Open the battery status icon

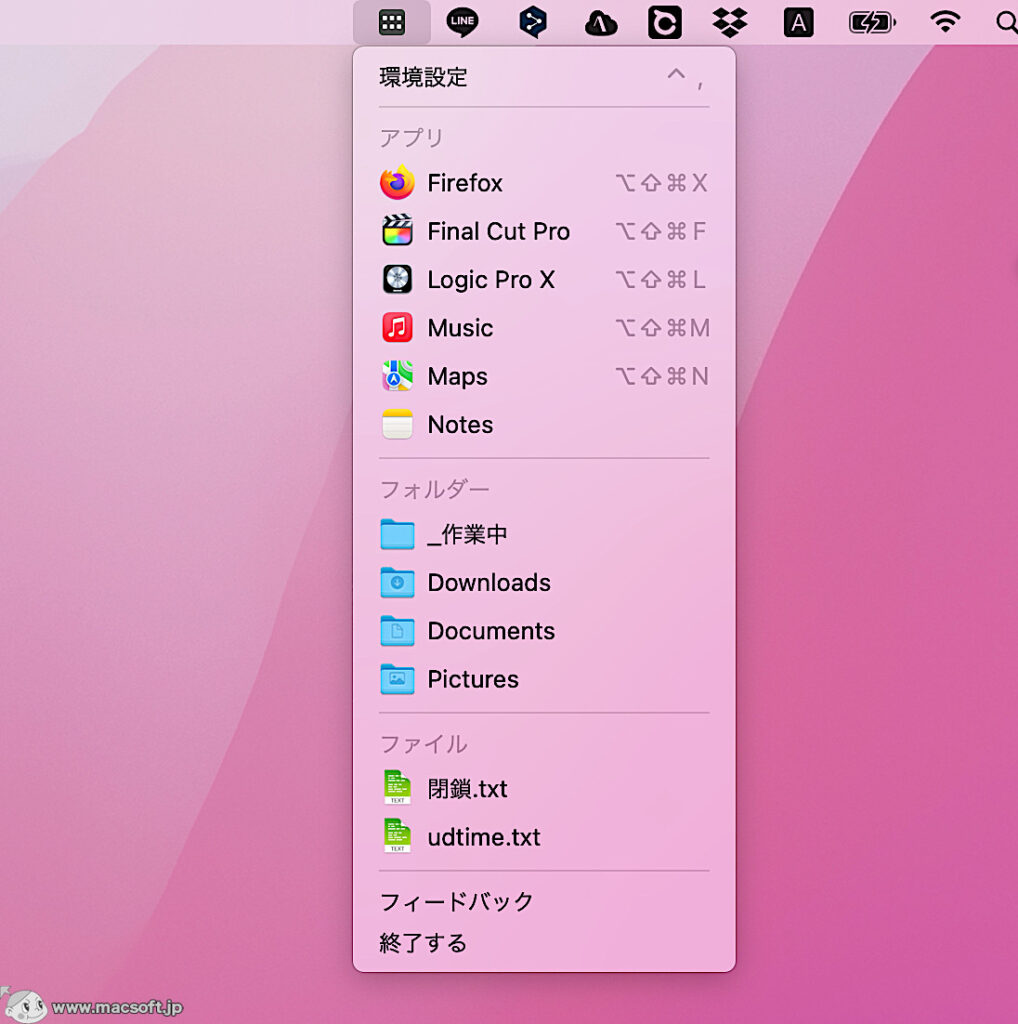point(872,23)
